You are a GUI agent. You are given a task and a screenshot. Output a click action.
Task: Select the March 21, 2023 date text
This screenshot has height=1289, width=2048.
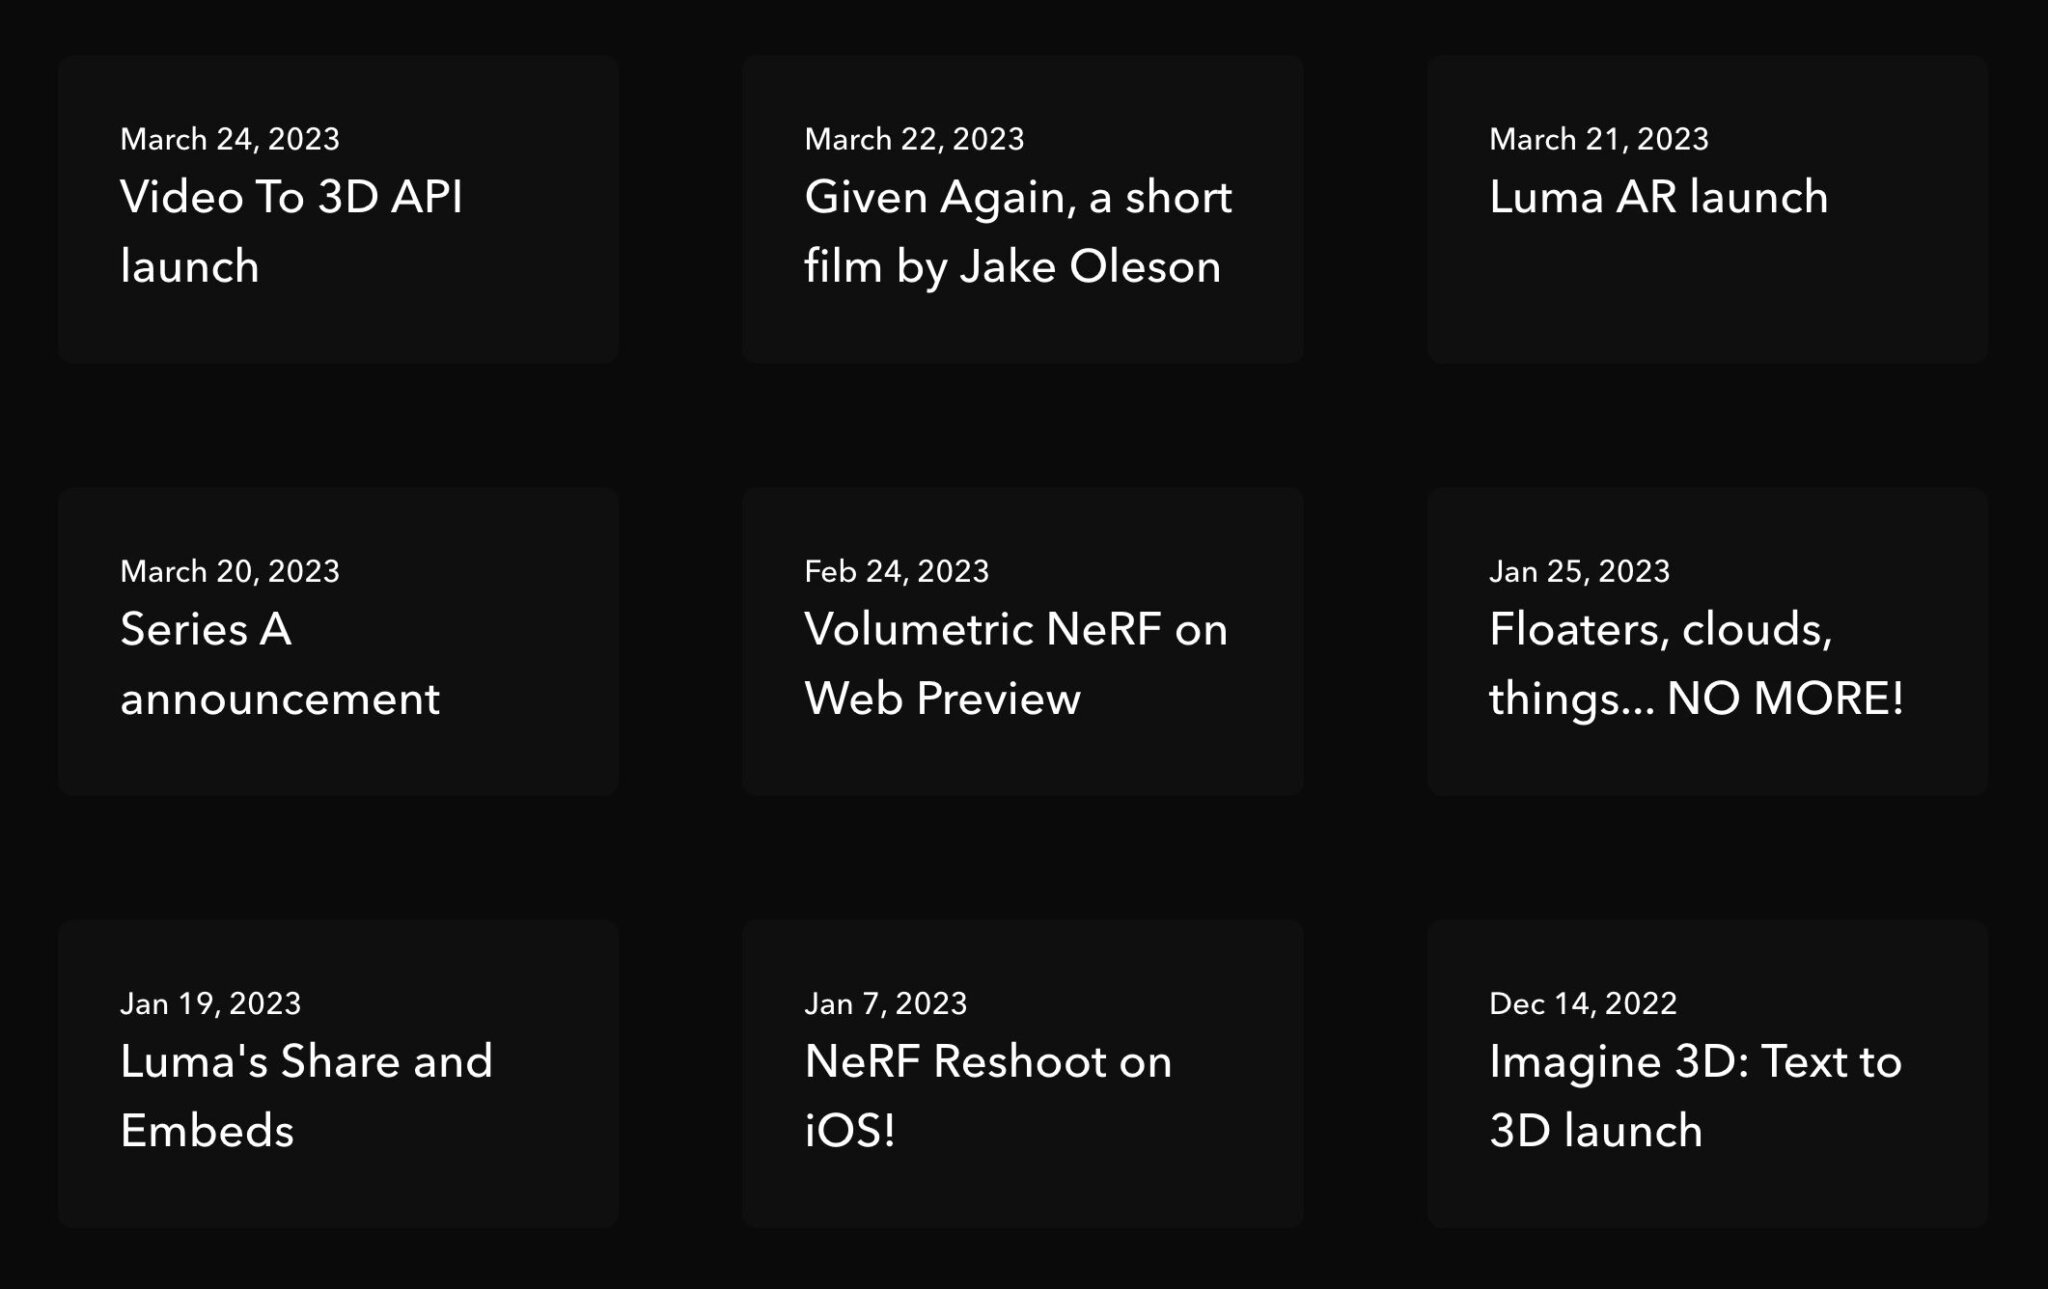click(1598, 139)
